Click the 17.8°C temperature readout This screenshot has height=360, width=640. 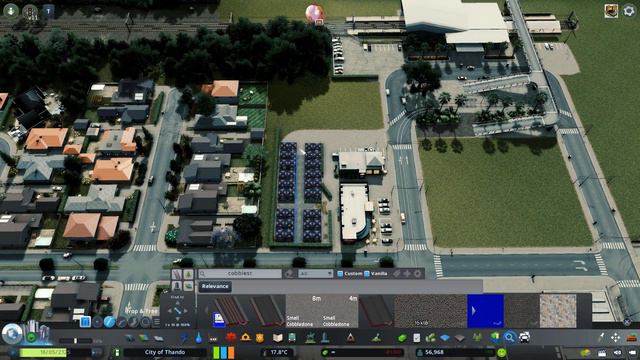coord(278,352)
